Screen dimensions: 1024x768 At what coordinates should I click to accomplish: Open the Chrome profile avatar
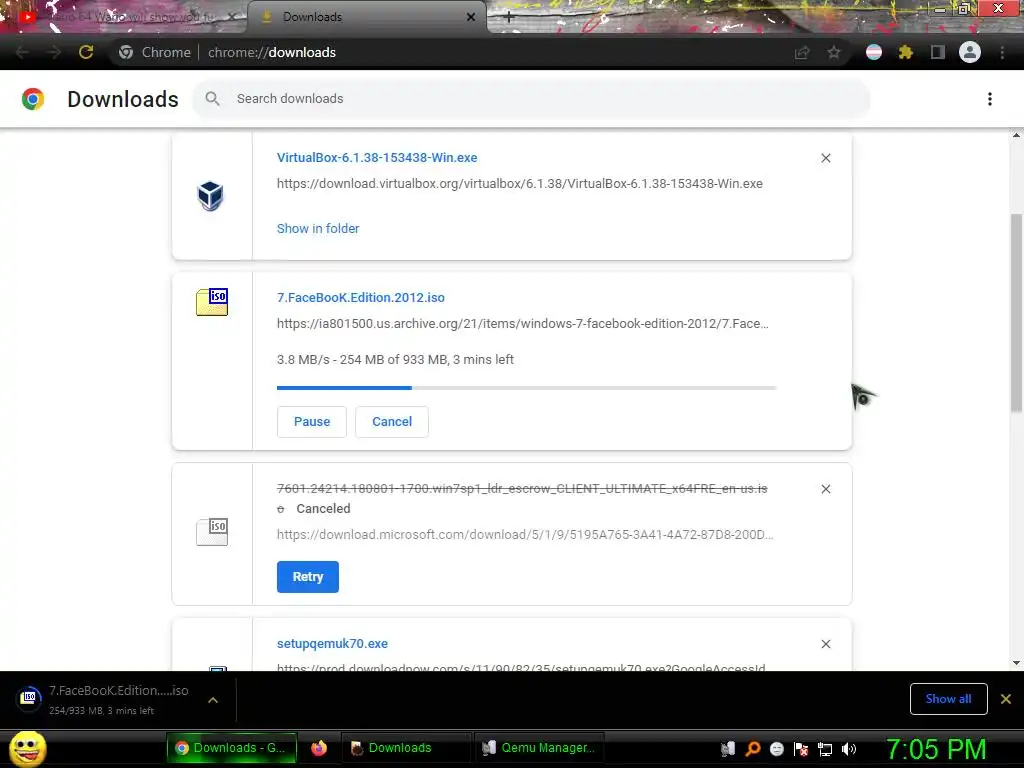[970, 52]
